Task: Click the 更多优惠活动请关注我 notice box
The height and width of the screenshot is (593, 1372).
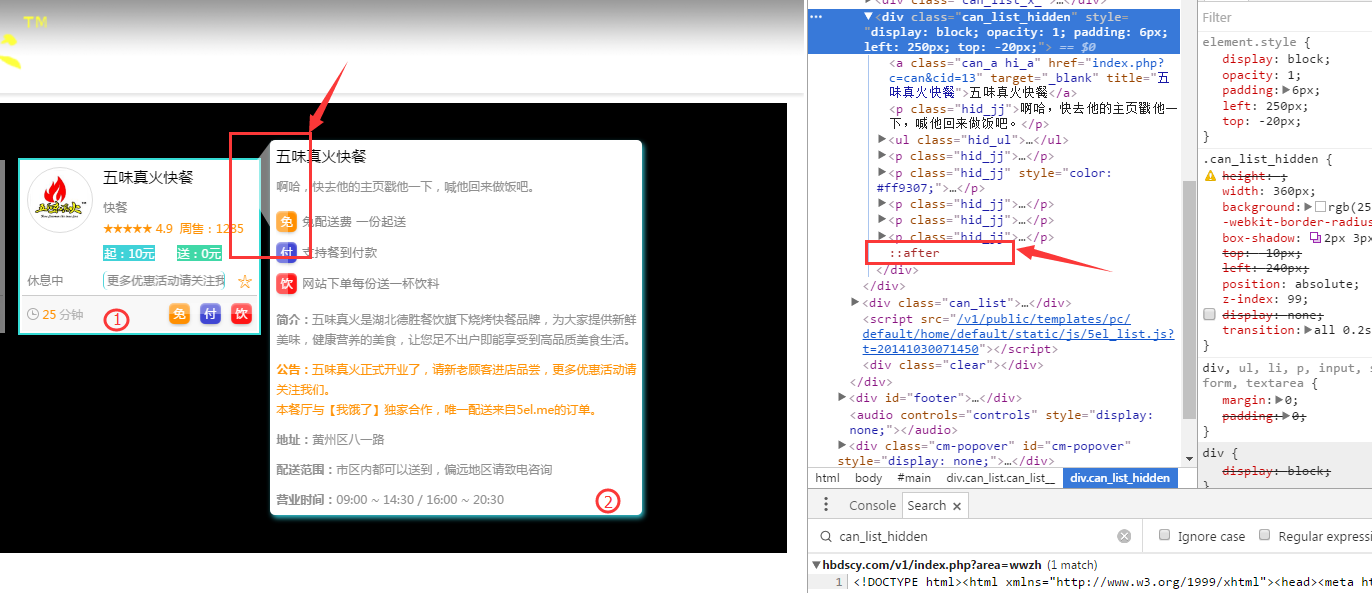Action: (165, 281)
